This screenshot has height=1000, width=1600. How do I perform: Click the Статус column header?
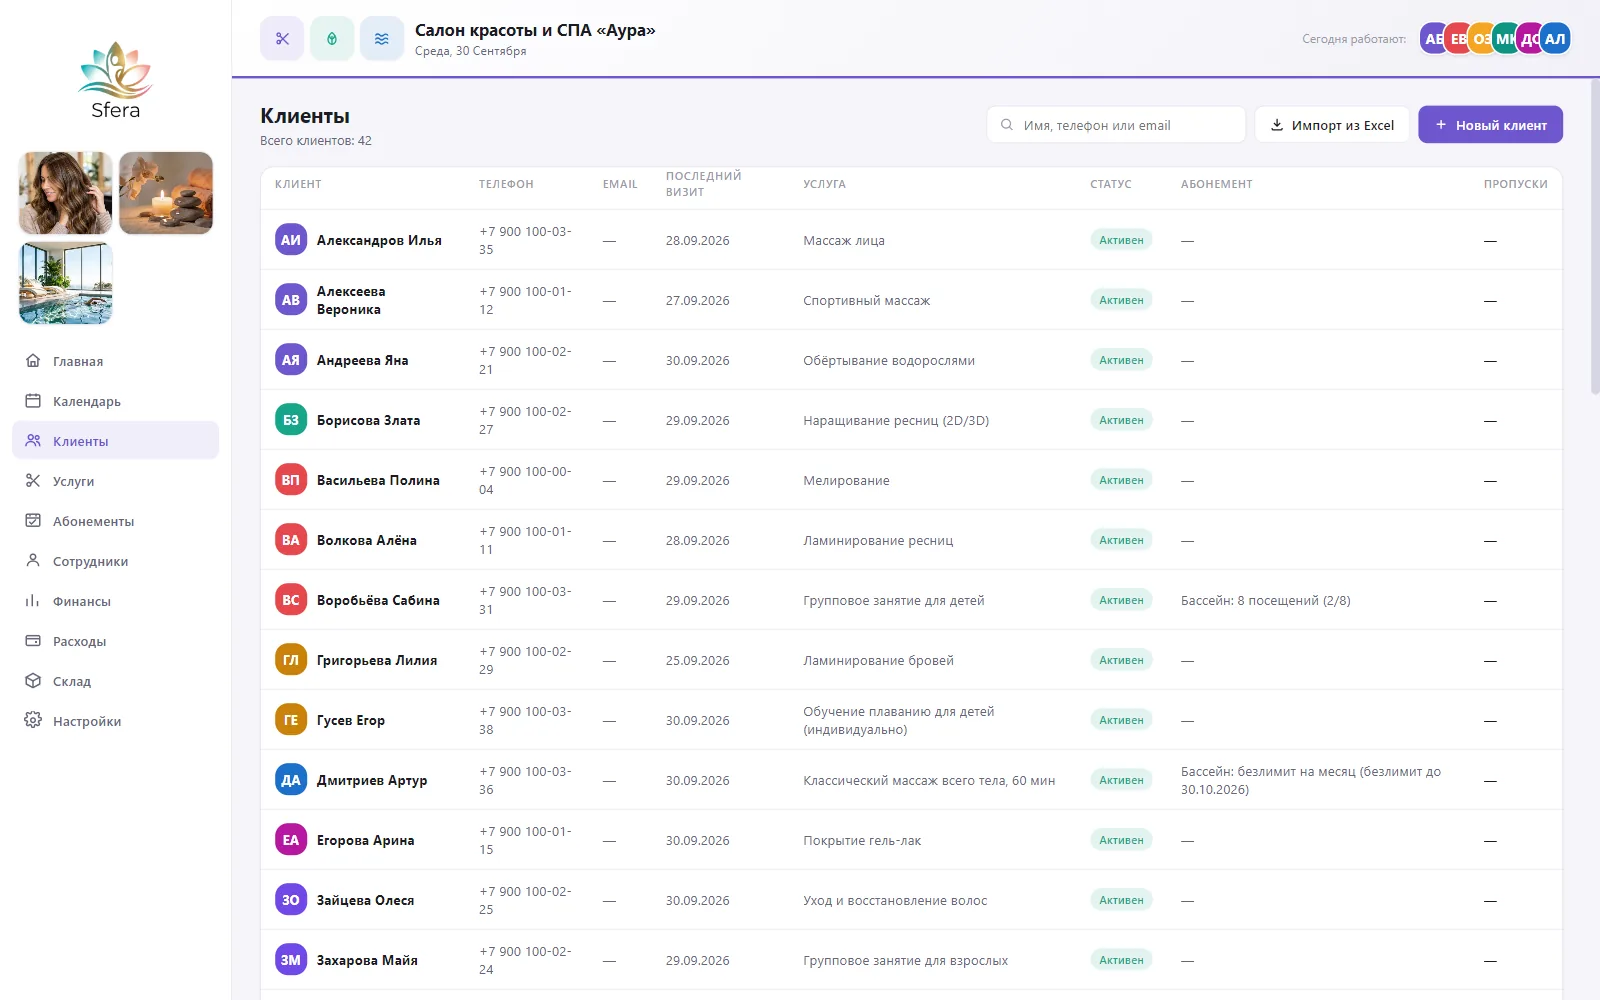pyautogui.click(x=1111, y=184)
